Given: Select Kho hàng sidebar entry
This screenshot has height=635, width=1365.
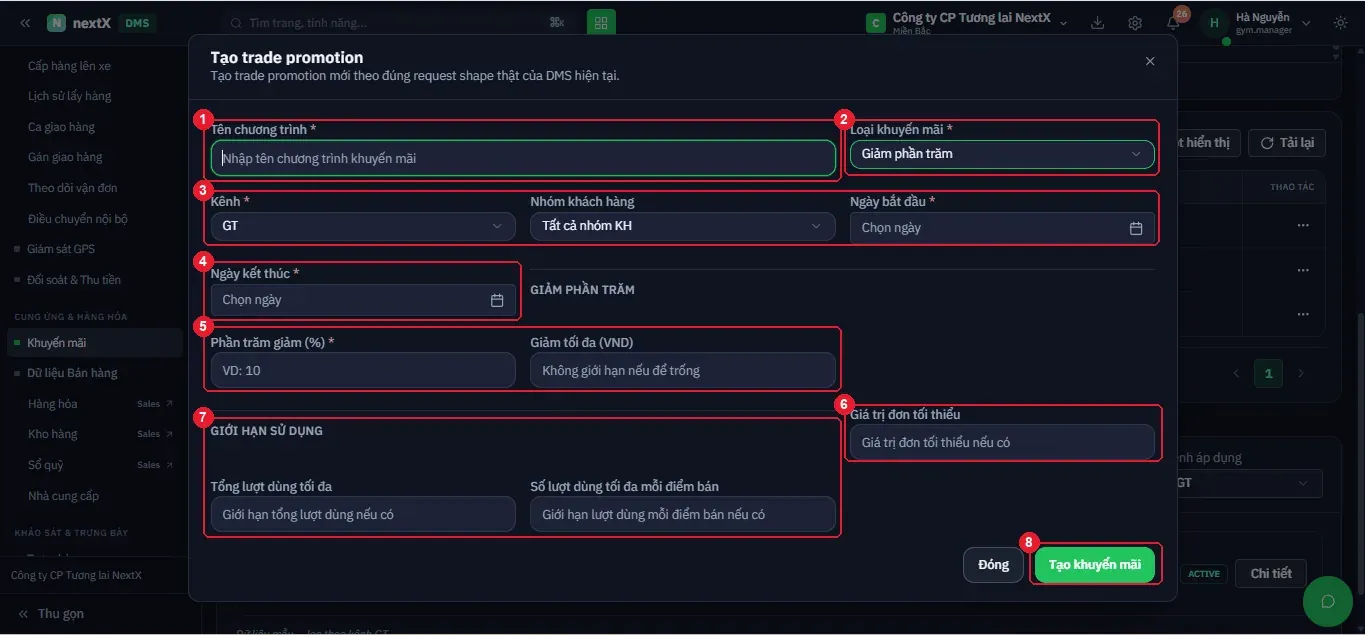Looking at the screenshot, I should click(53, 434).
